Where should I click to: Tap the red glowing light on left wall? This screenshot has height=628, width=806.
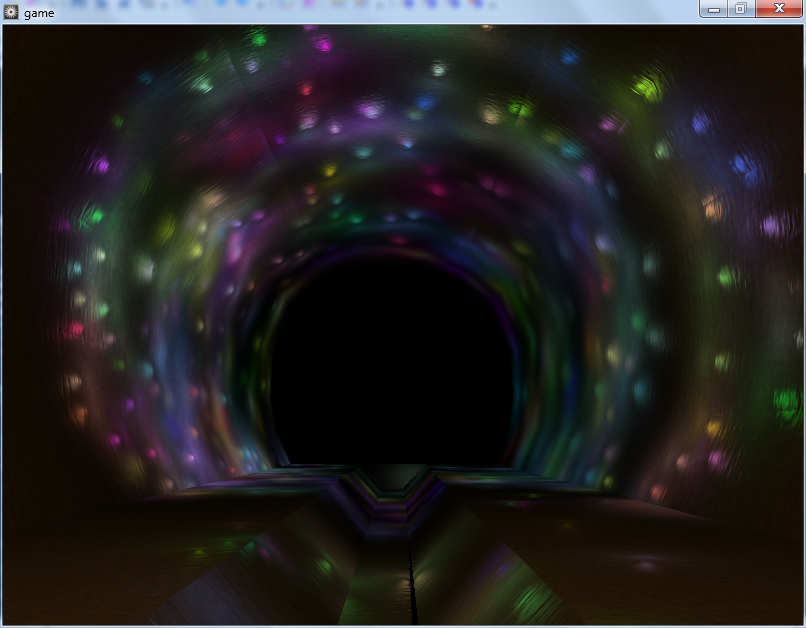(x=75, y=329)
